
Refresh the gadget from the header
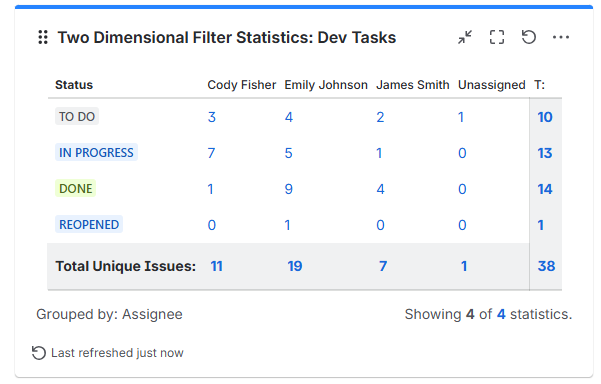529,37
